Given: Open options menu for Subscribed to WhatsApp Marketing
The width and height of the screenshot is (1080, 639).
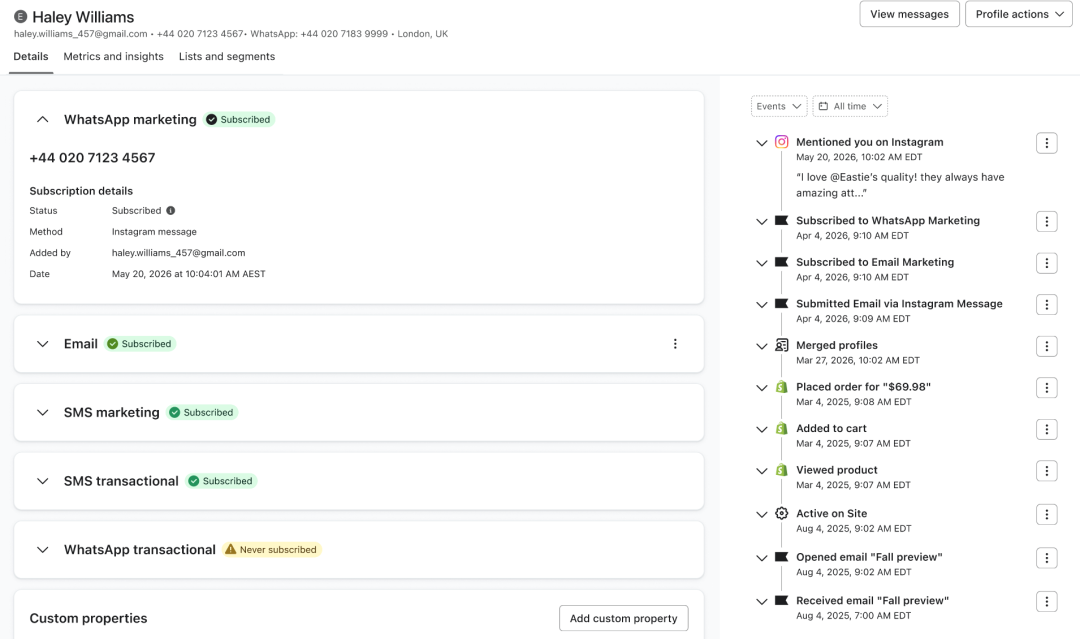Looking at the screenshot, I should coord(1046,222).
